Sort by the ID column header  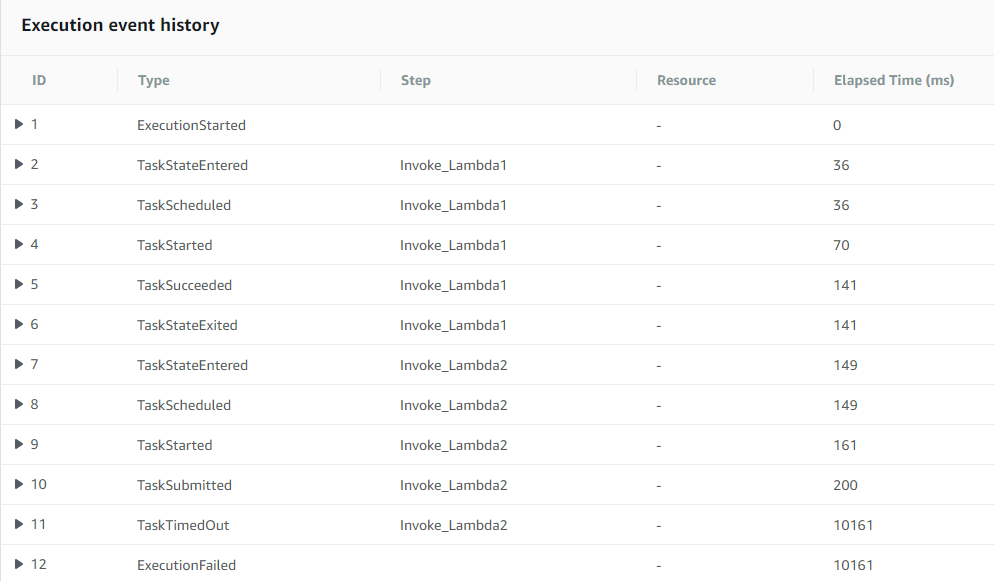pyautogui.click(x=39, y=80)
